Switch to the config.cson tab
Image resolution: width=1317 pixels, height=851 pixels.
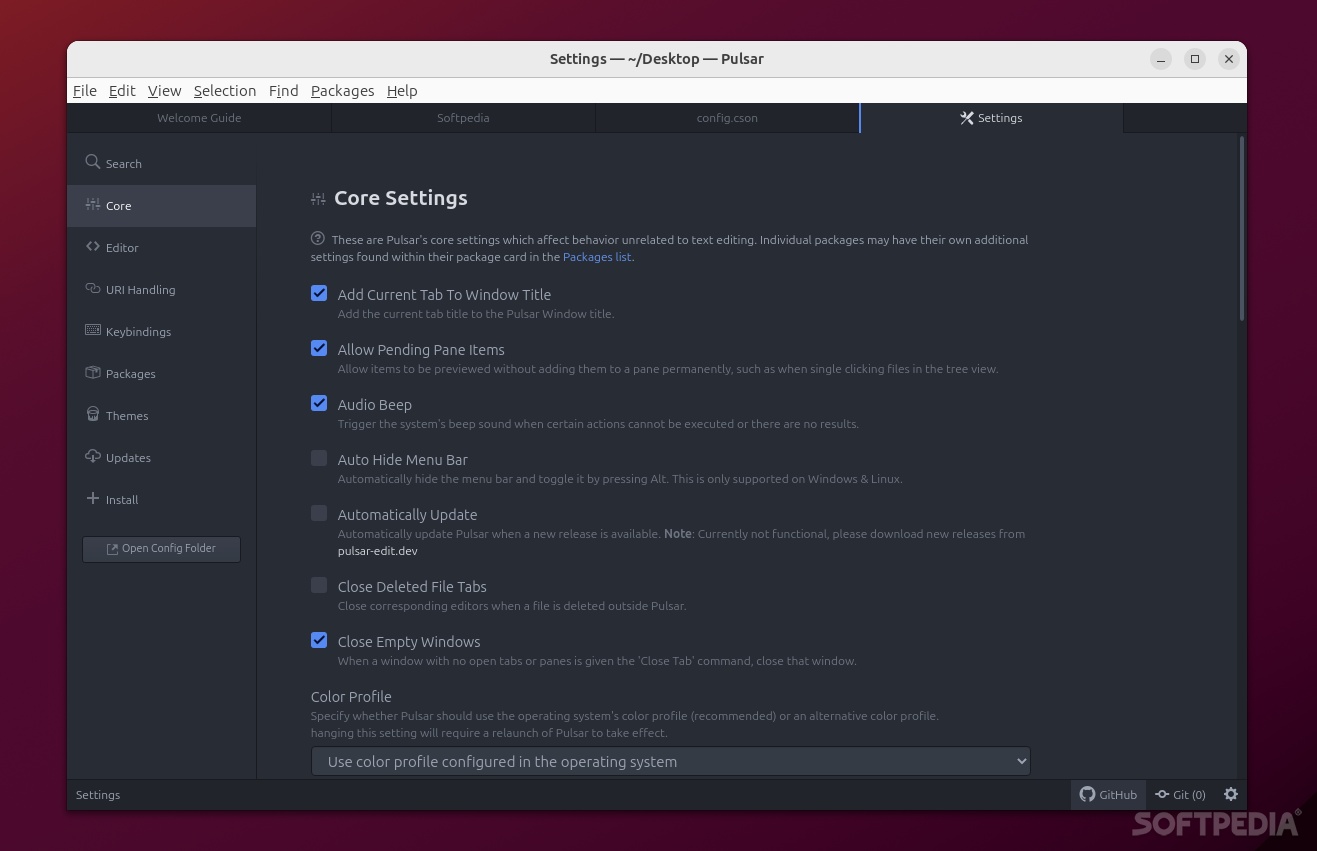point(727,117)
